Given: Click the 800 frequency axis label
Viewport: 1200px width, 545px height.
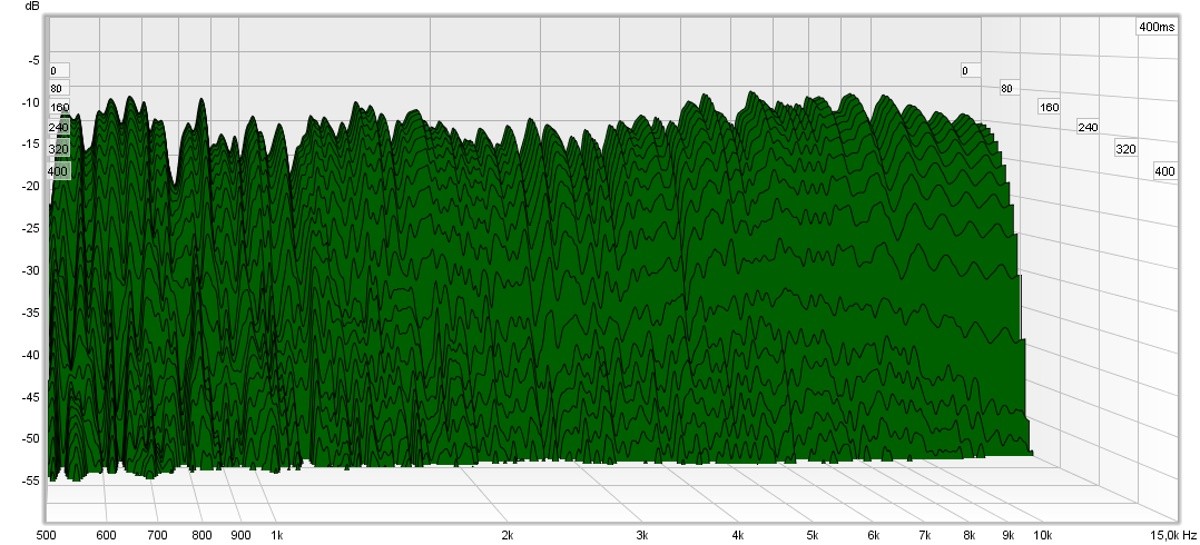Looking at the screenshot, I should coord(201,535).
